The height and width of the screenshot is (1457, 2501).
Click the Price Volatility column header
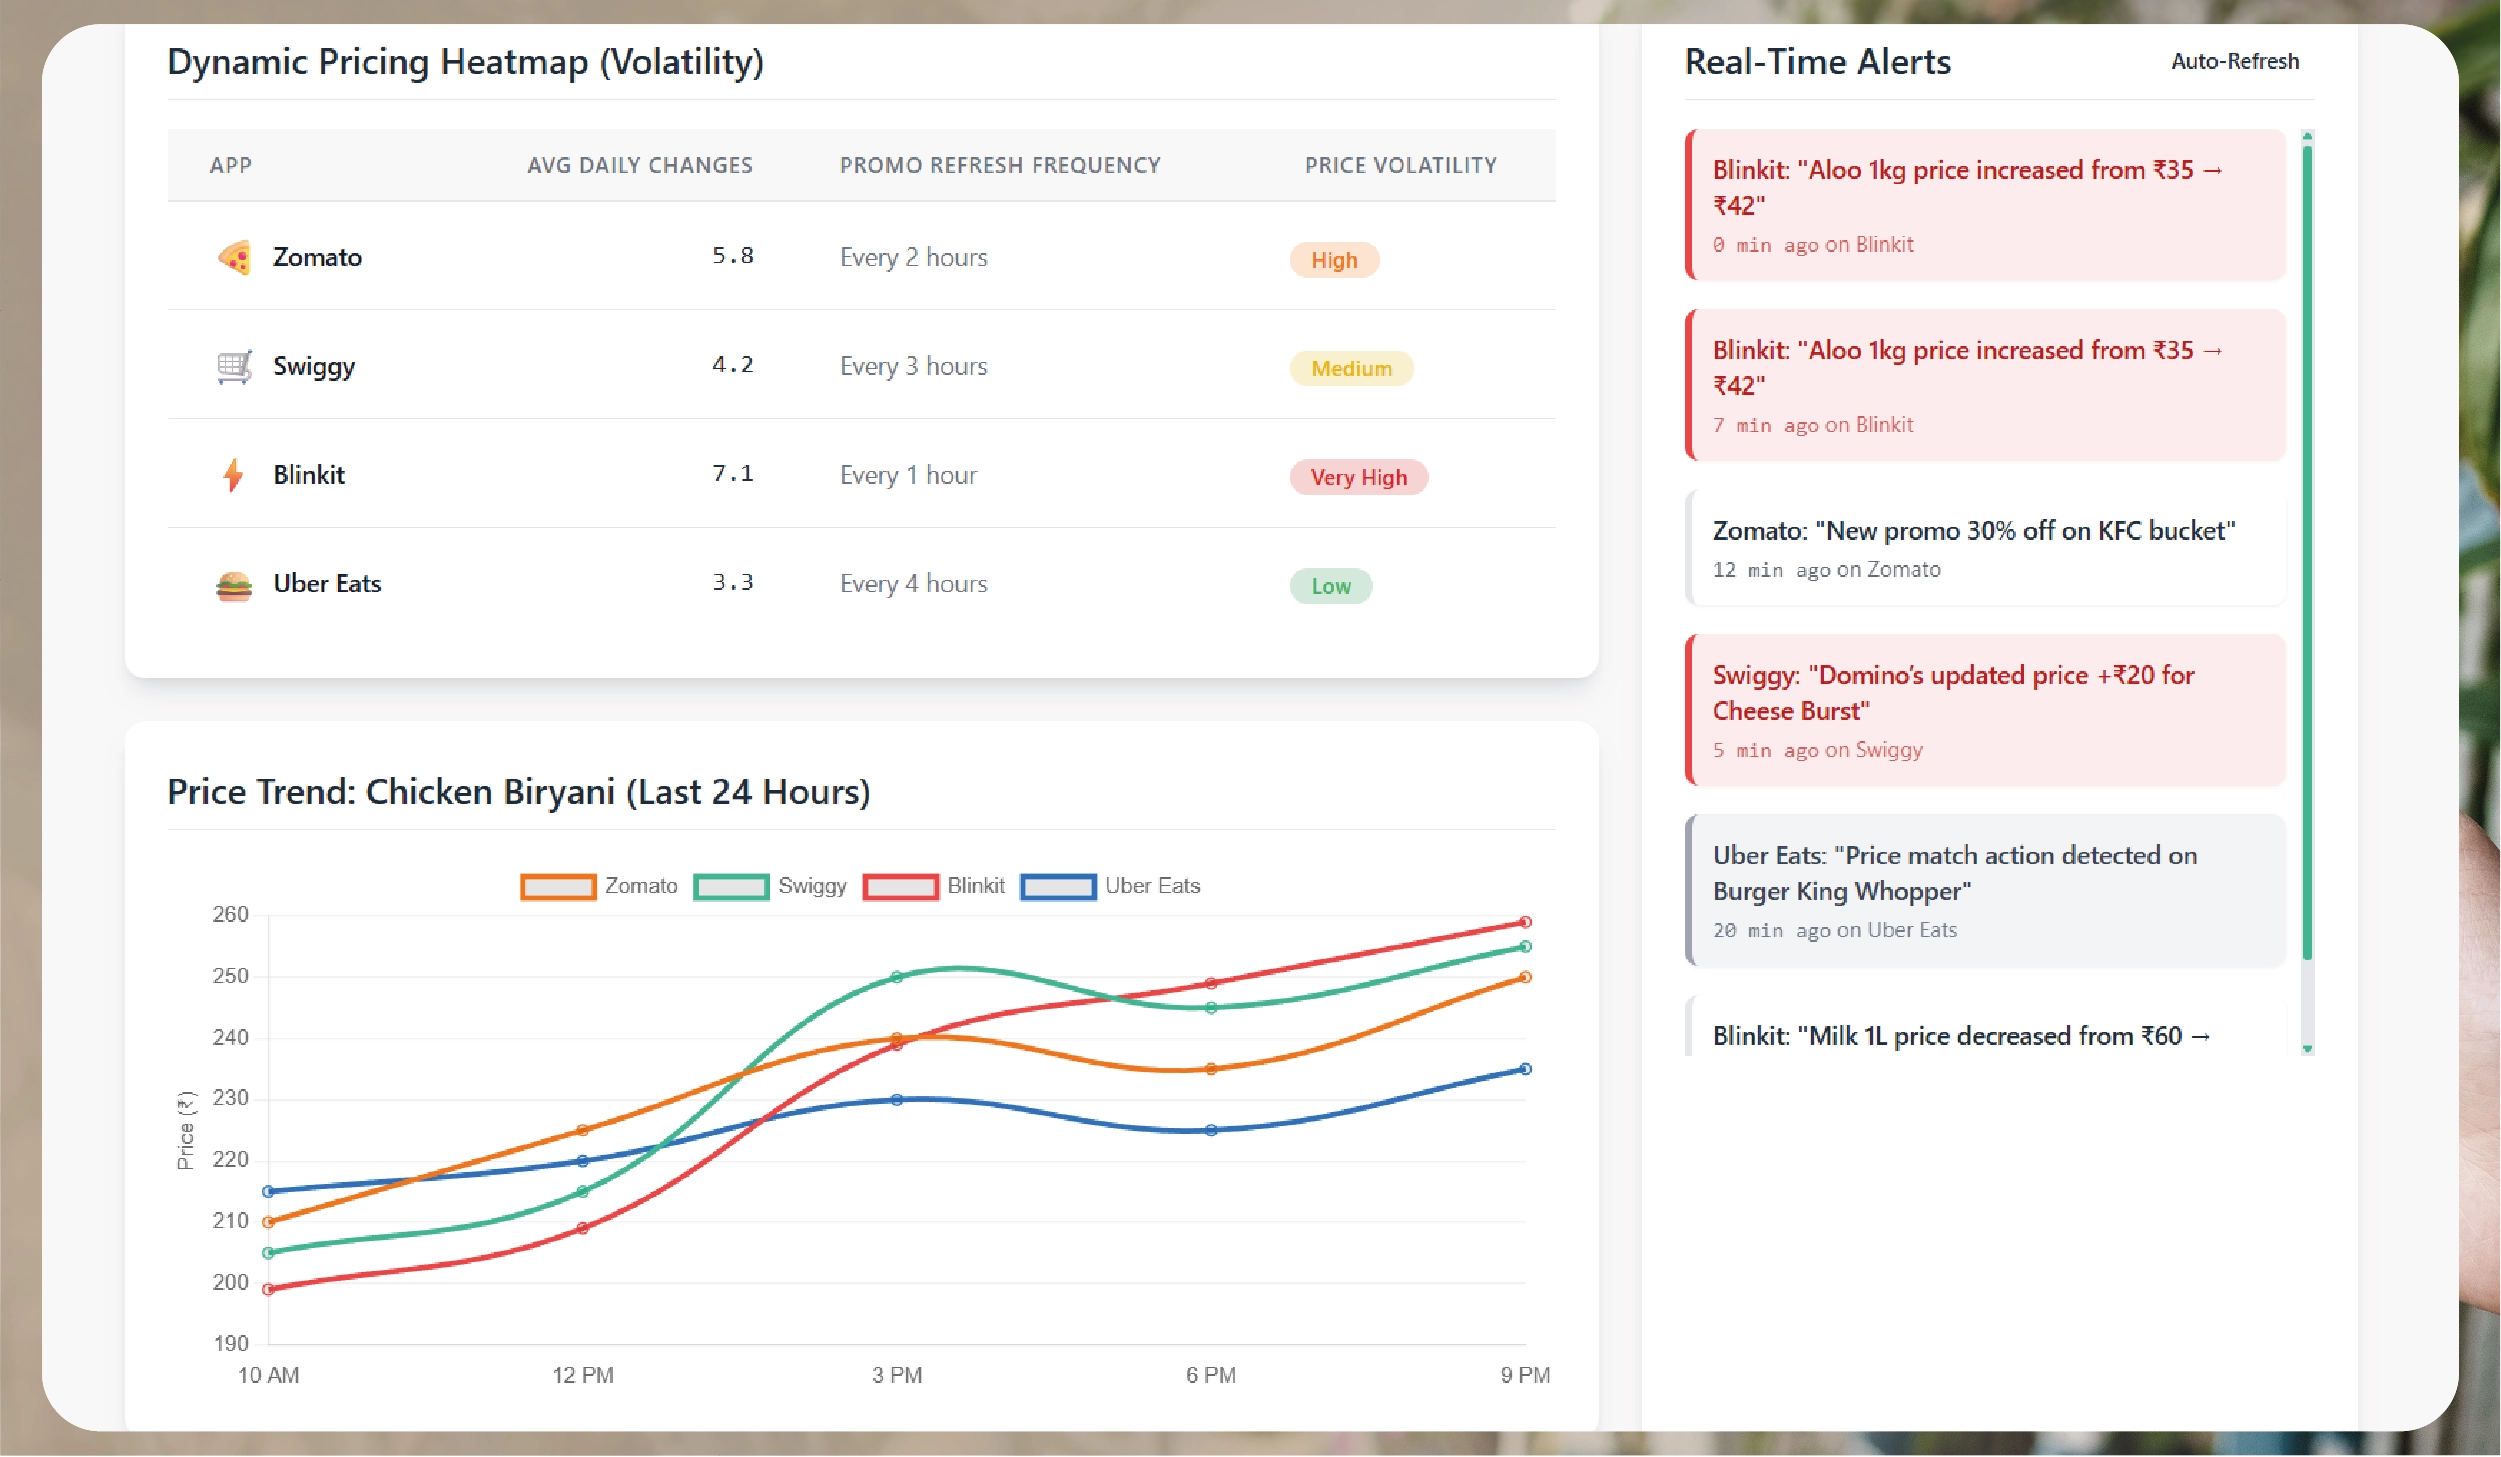point(1400,166)
